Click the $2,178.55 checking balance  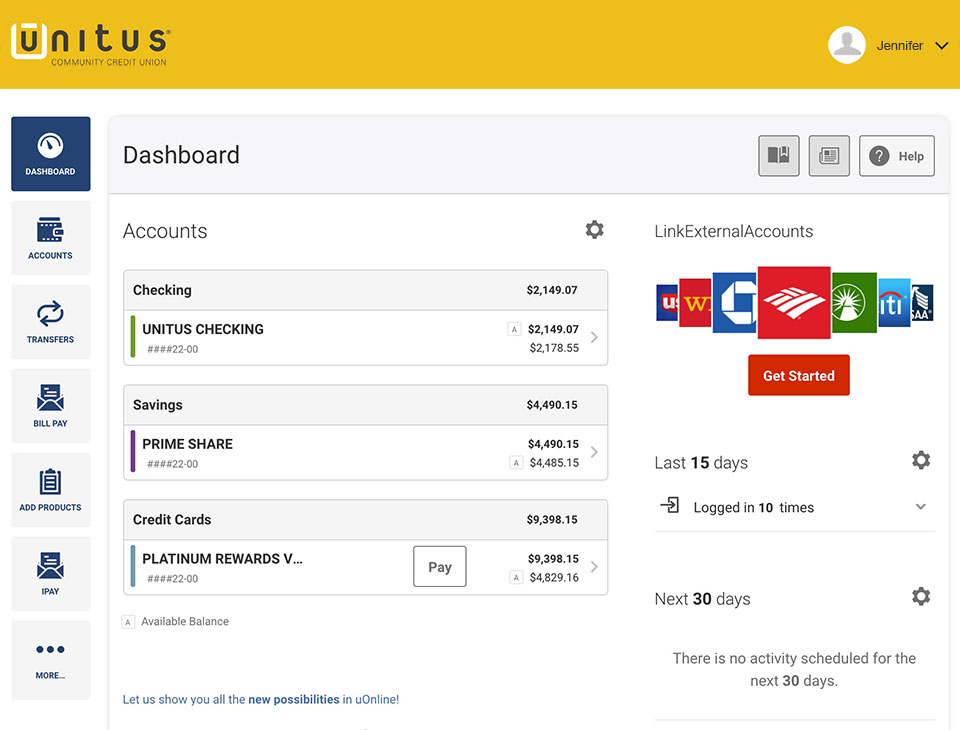[554, 348]
